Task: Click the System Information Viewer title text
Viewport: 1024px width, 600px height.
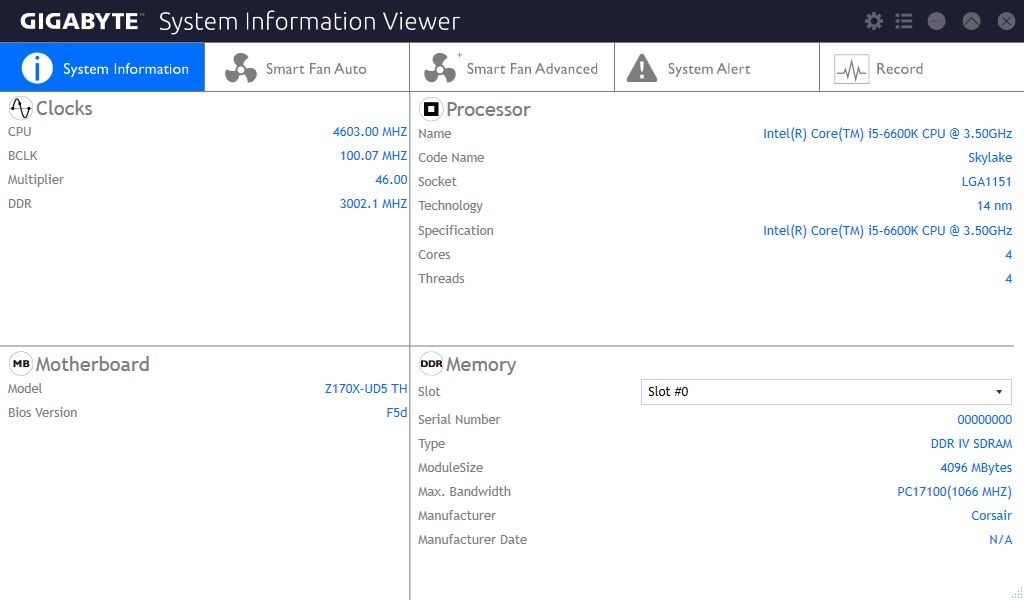Action: pos(310,22)
